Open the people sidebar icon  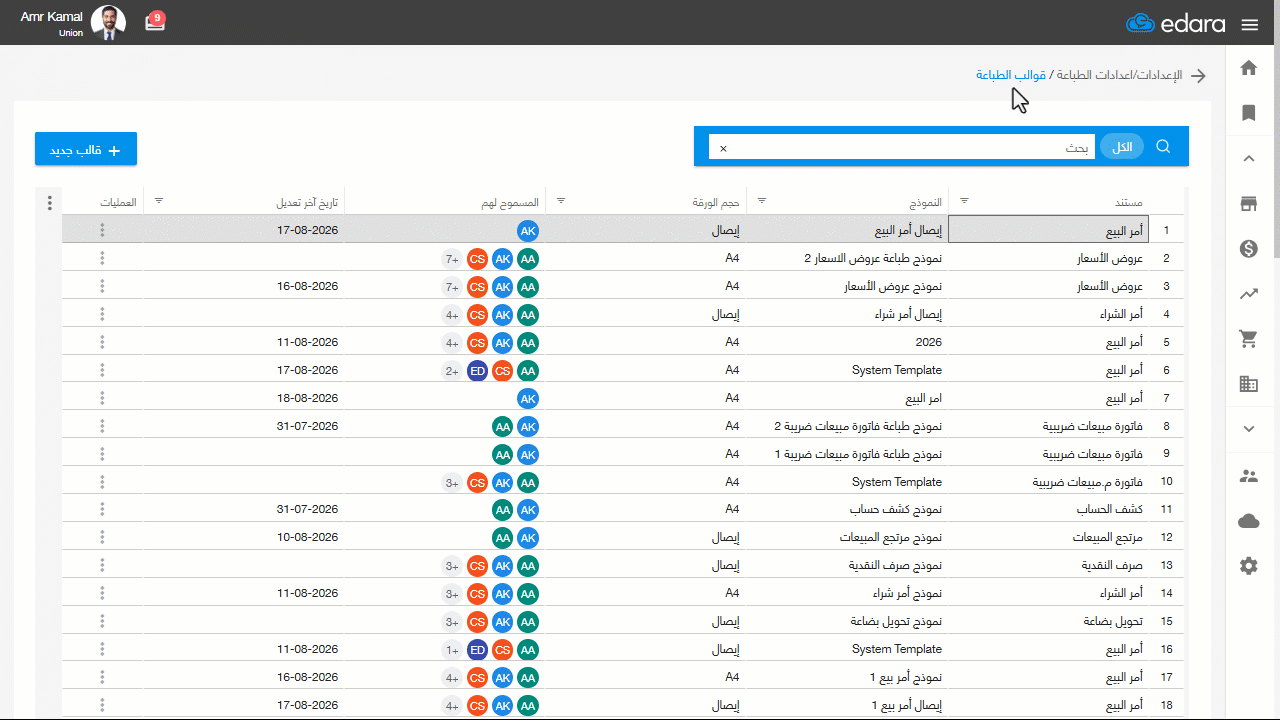tap(1248, 476)
